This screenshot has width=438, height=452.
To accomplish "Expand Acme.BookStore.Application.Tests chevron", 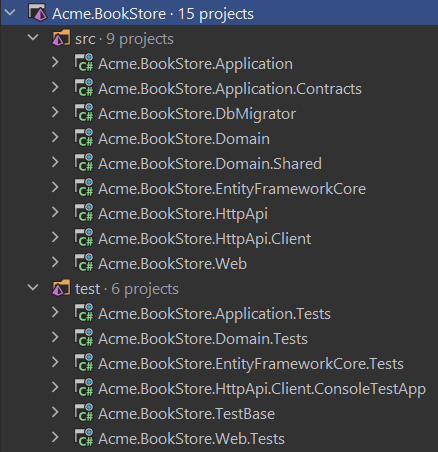I will pyautogui.click(x=55, y=313).
